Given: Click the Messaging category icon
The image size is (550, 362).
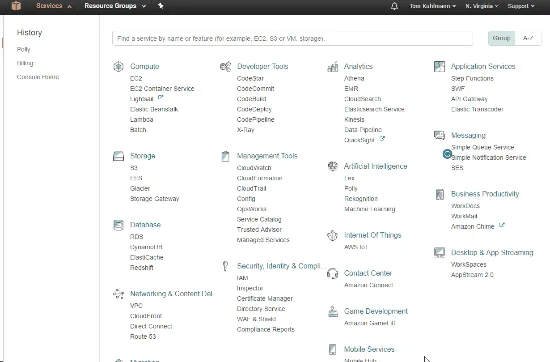Looking at the screenshot, I should pyautogui.click(x=440, y=135).
